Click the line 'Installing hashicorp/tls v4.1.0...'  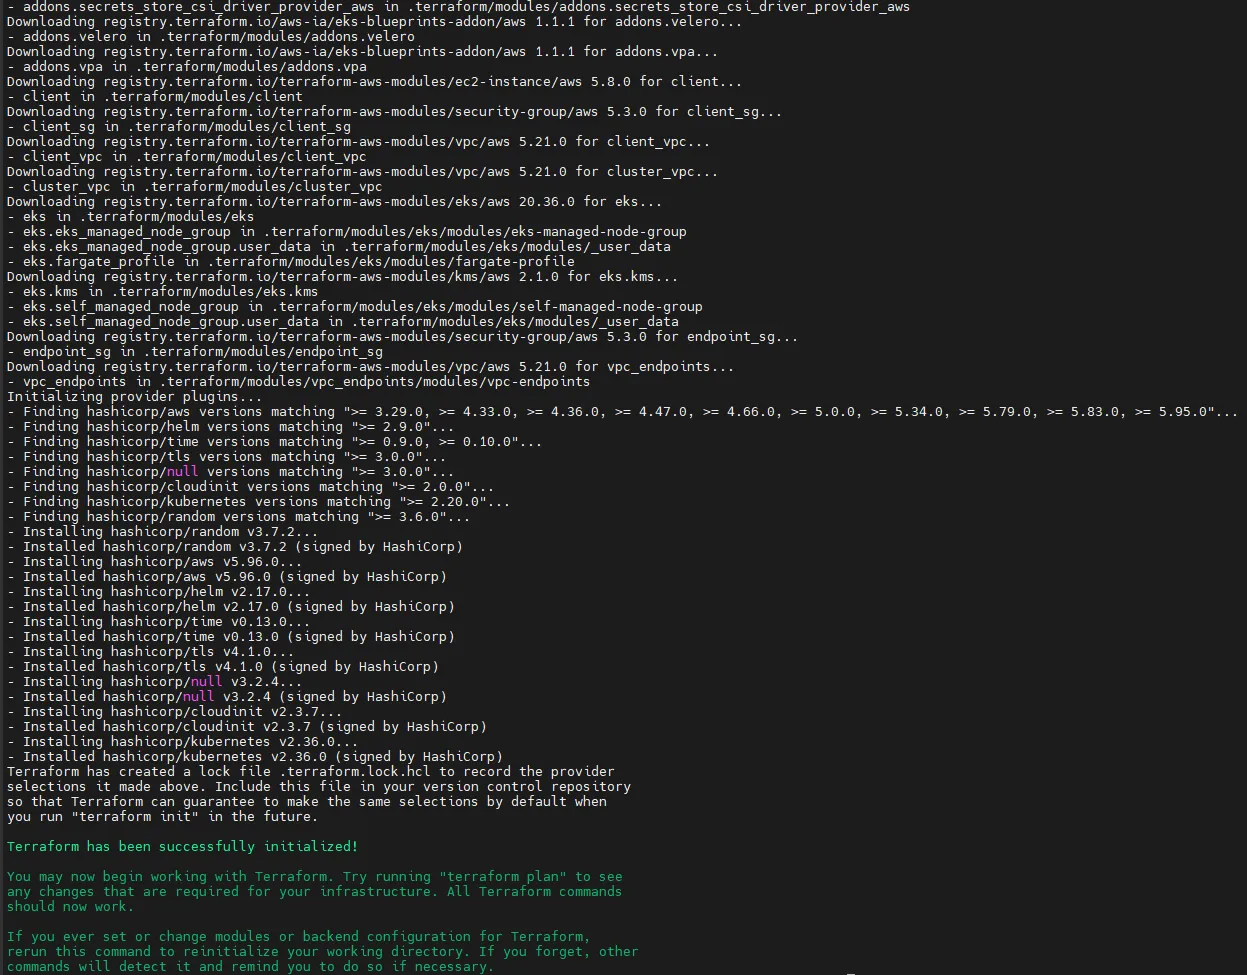pos(151,652)
